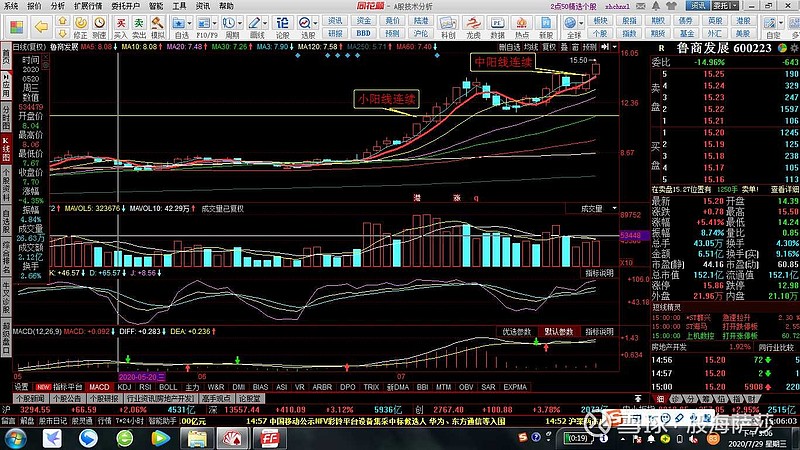The width and height of the screenshot is (800, 450).
Task: Open the 成交量 indicator dropdown
Action: click(x=614, y=209)
